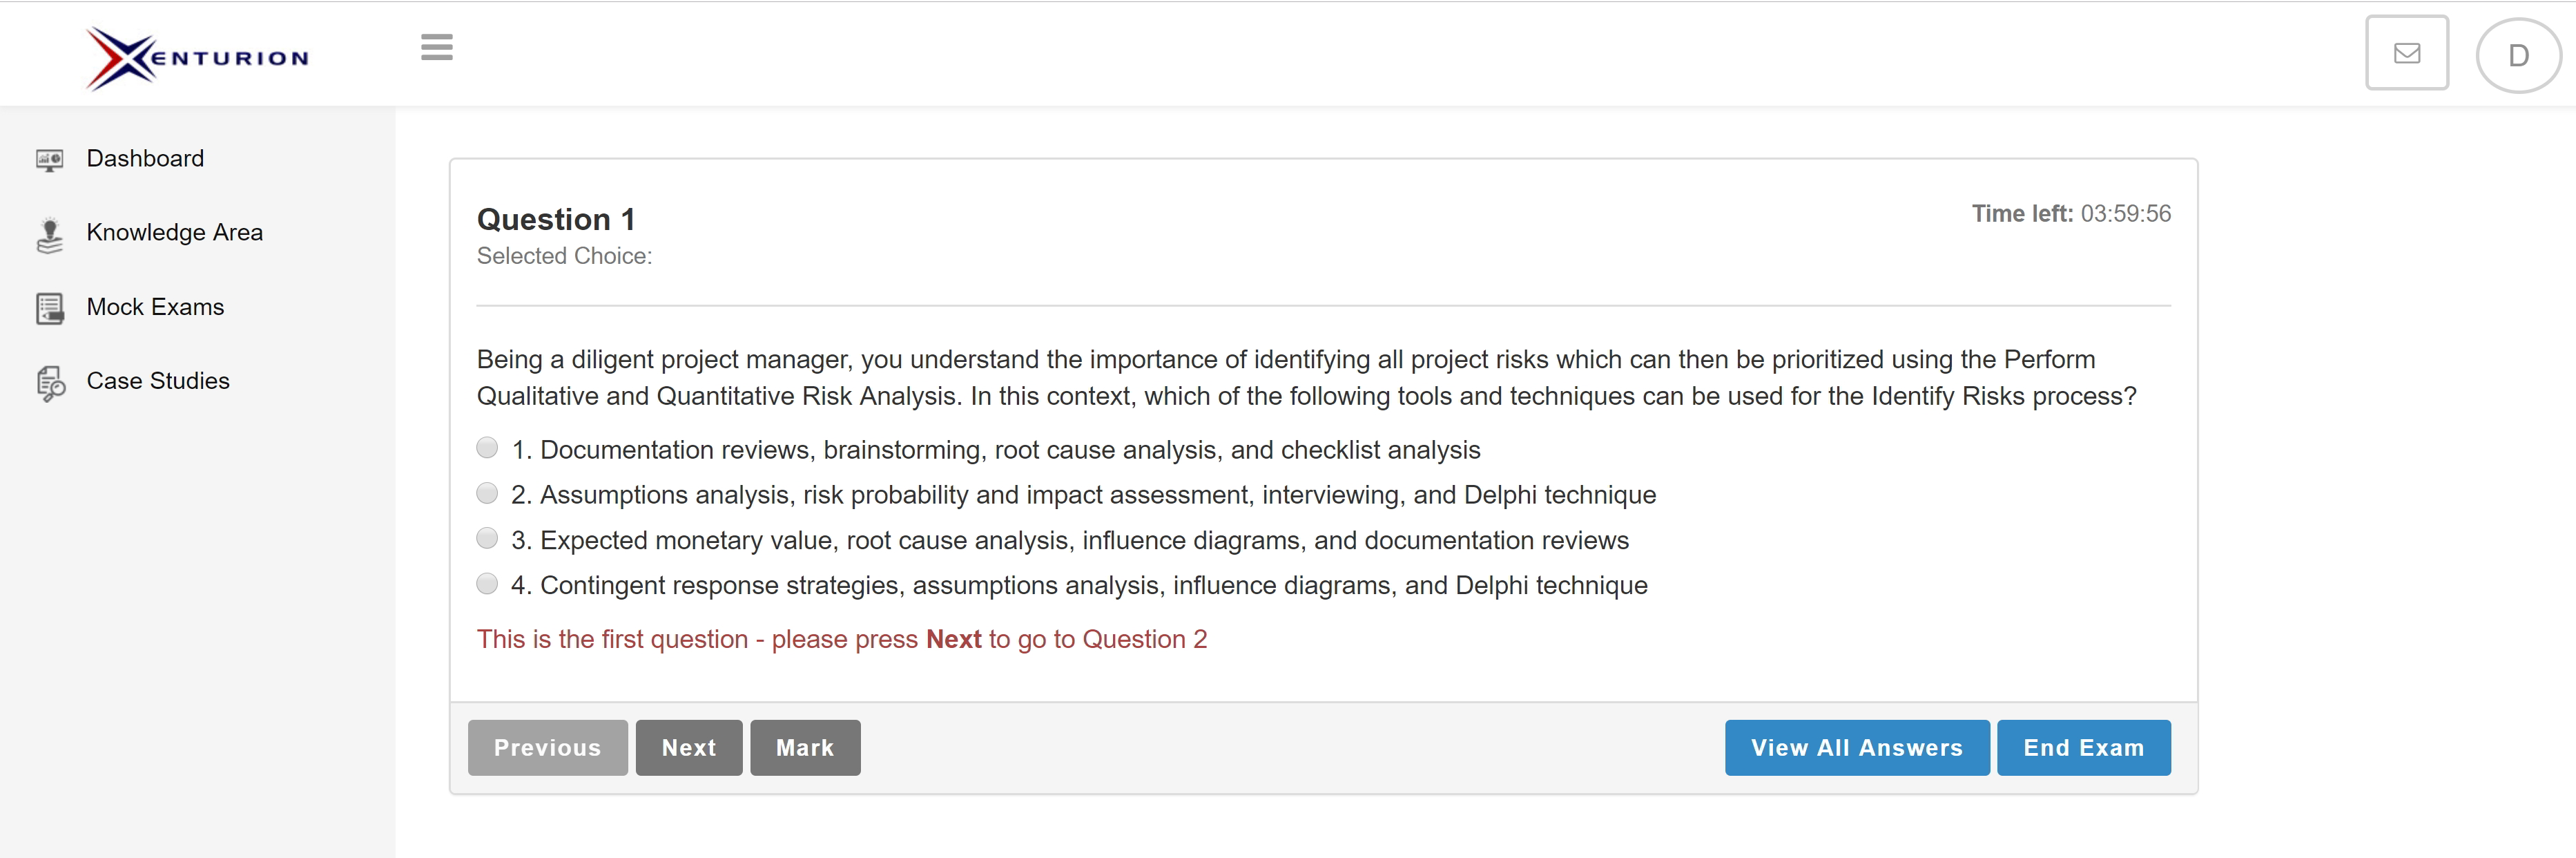
Task: Click the Xenturion logo
Action: (x=197, y=58)
